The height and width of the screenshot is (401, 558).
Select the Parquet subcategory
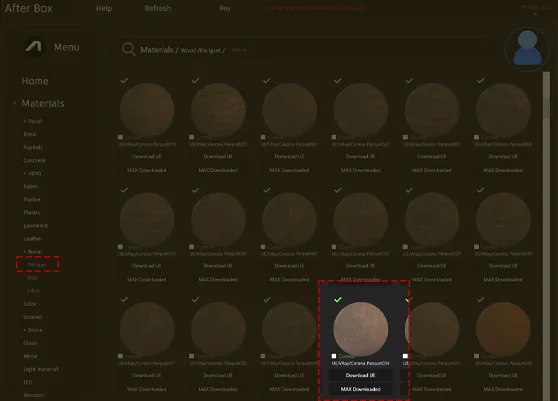pos(37,265)
